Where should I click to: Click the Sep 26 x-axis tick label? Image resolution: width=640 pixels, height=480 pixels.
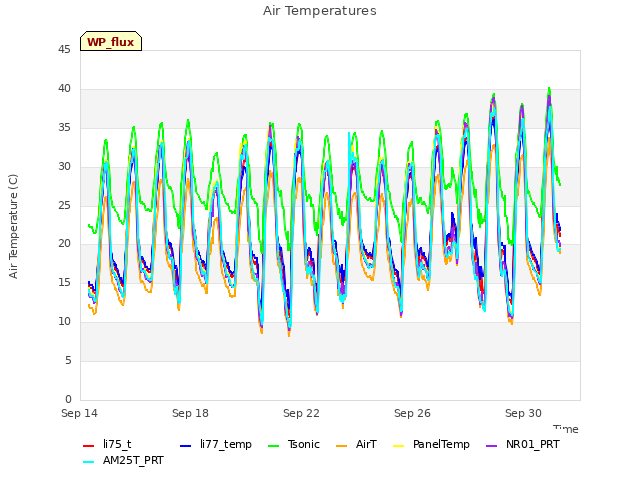[x=412, y=413]
